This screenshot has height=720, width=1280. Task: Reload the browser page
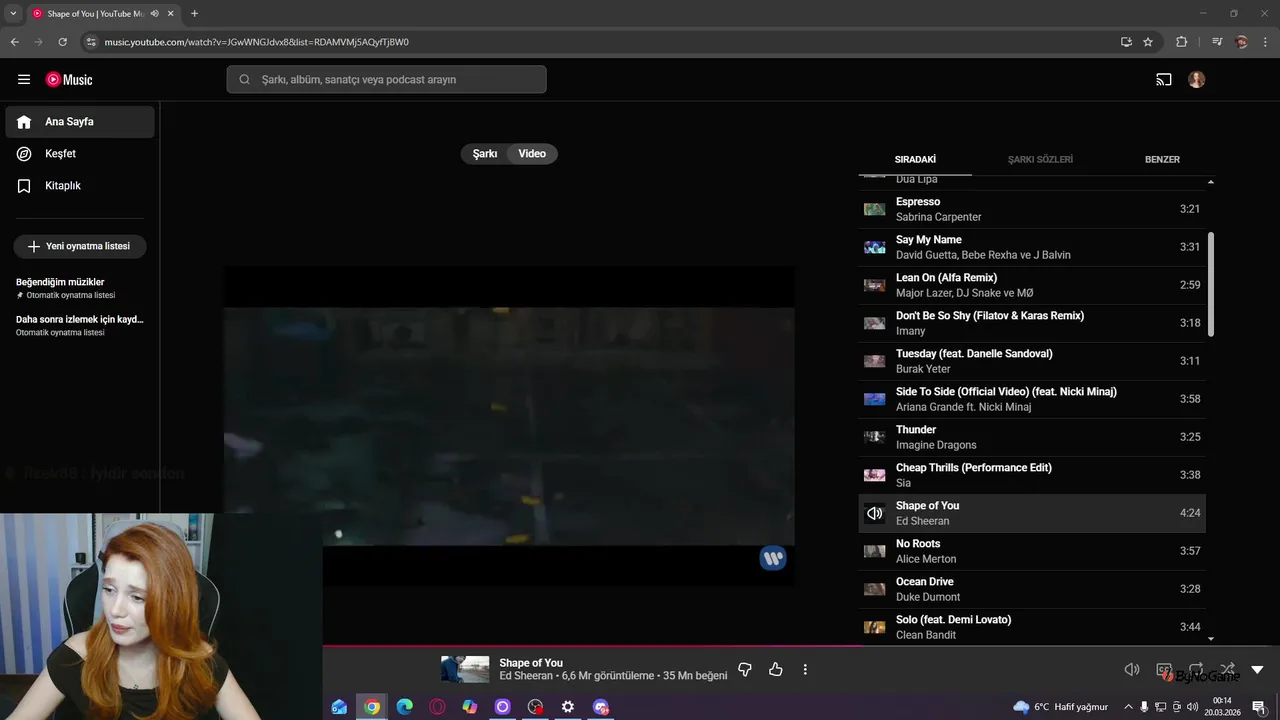pos(62,42)
